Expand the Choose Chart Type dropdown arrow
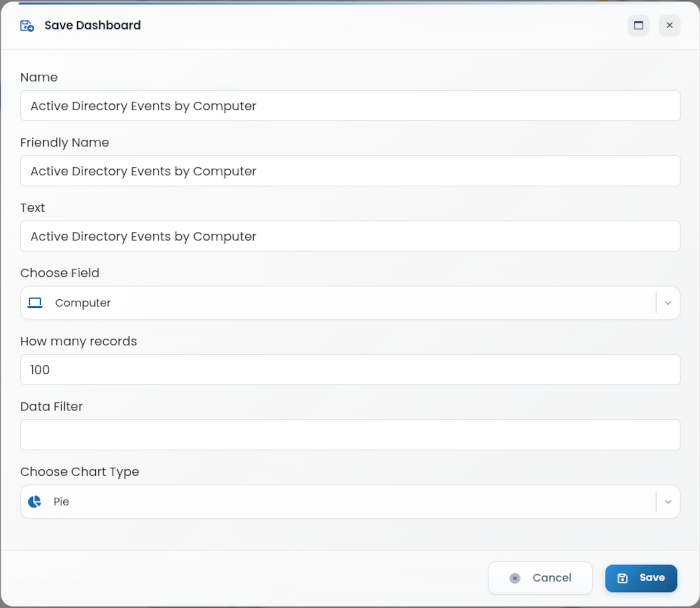Screen dimensions: 700x608 pyautogui.click(x=668, y=502)
